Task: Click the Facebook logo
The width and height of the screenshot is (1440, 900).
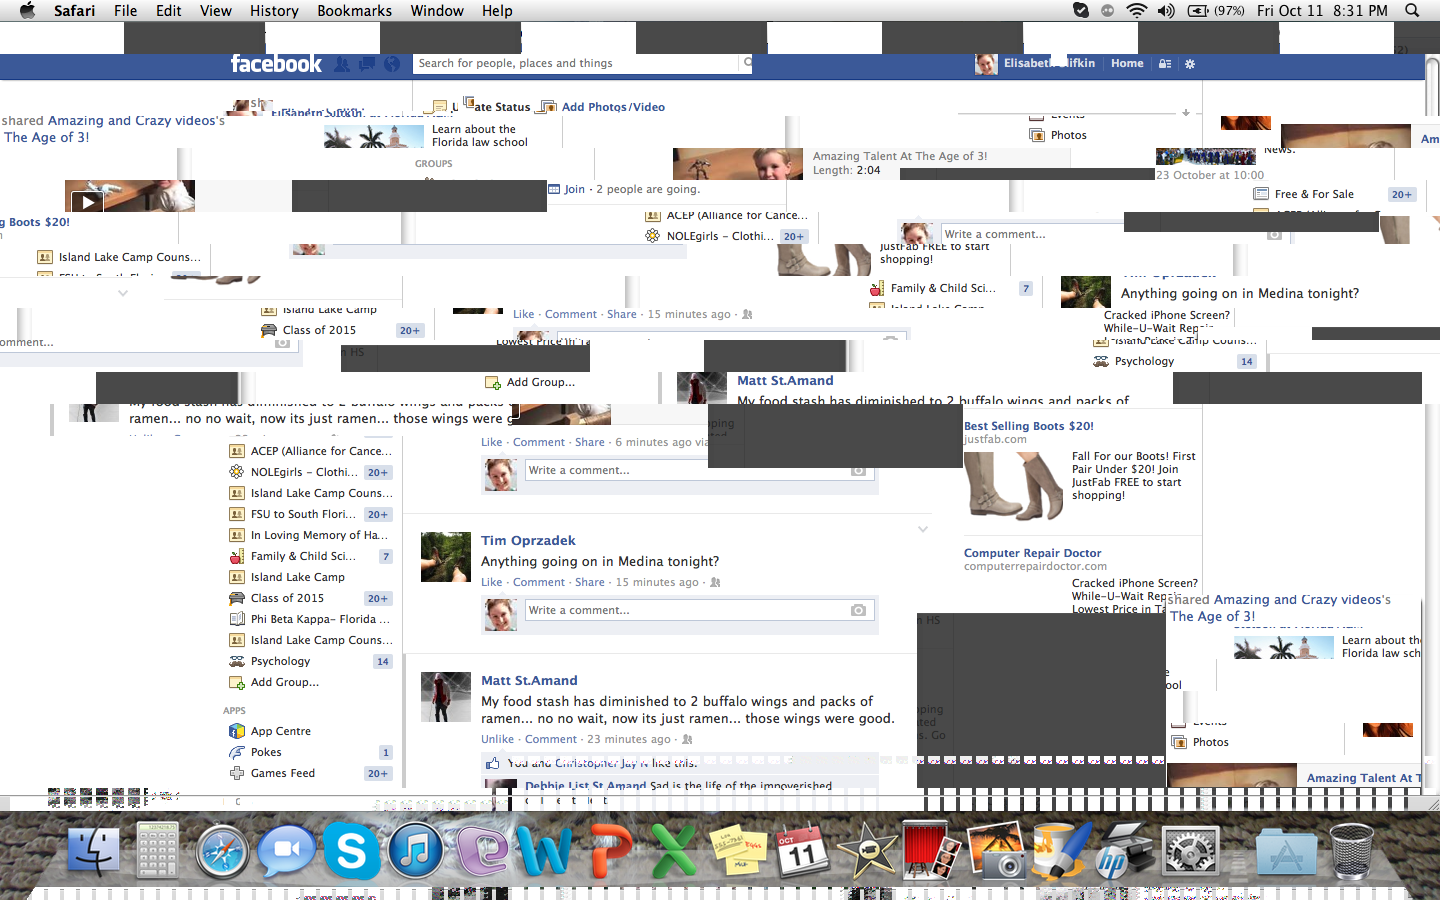Action: 276,64
